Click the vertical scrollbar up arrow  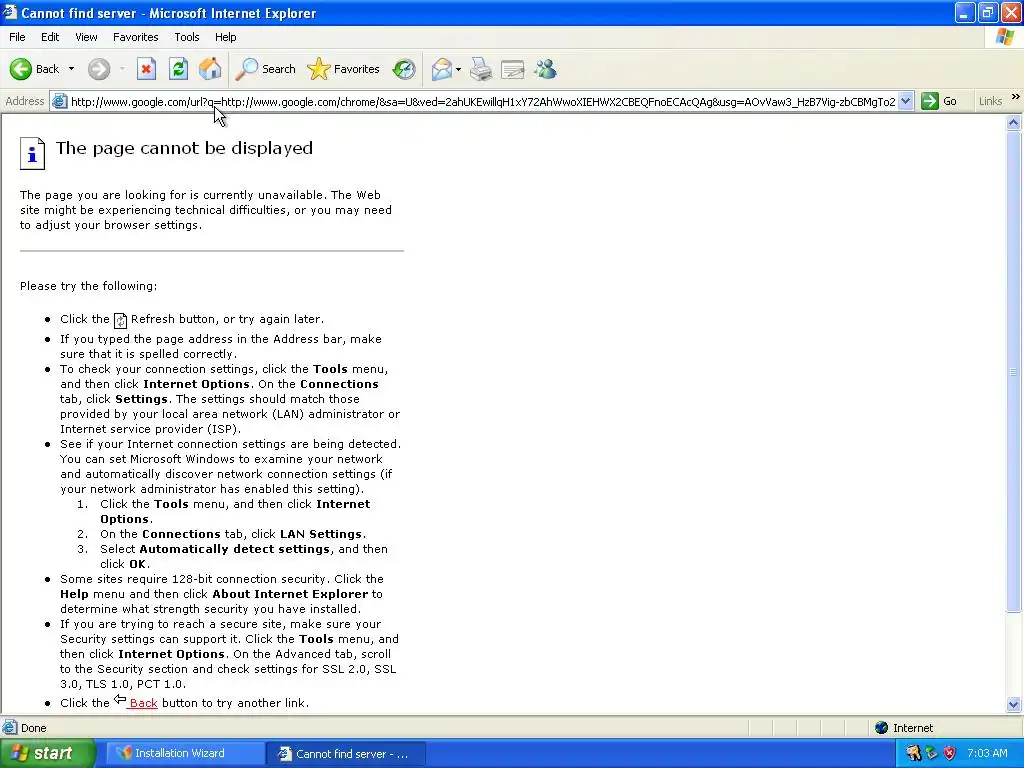[x=1014, y=122]
